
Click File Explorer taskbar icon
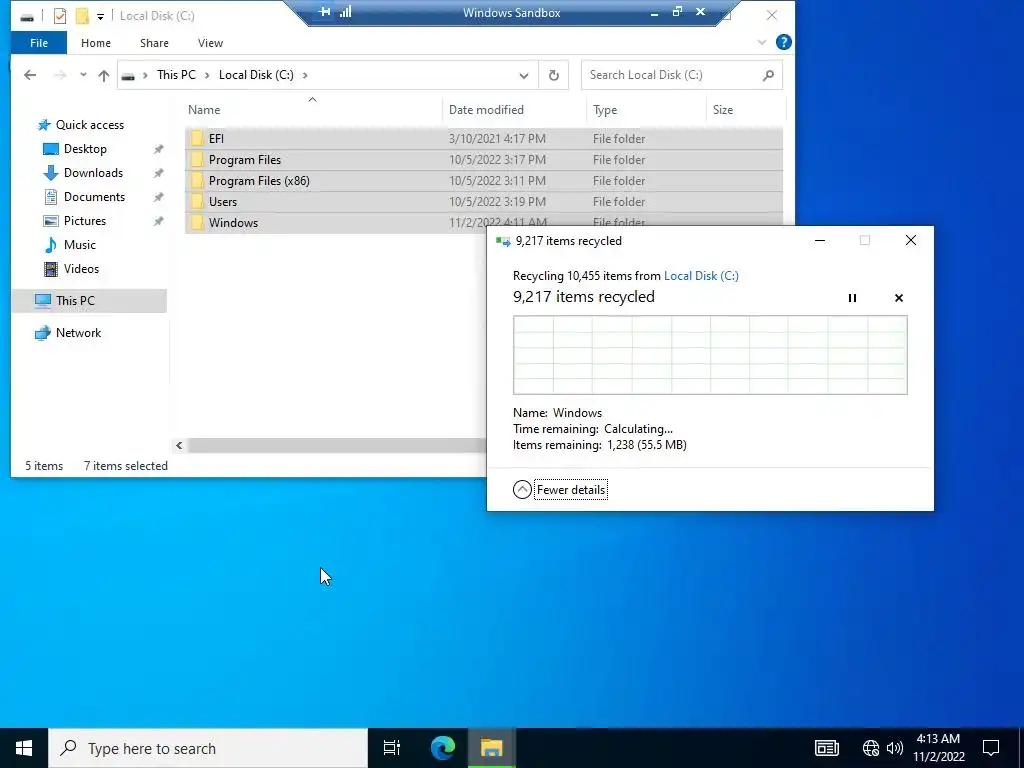[491, 748]
